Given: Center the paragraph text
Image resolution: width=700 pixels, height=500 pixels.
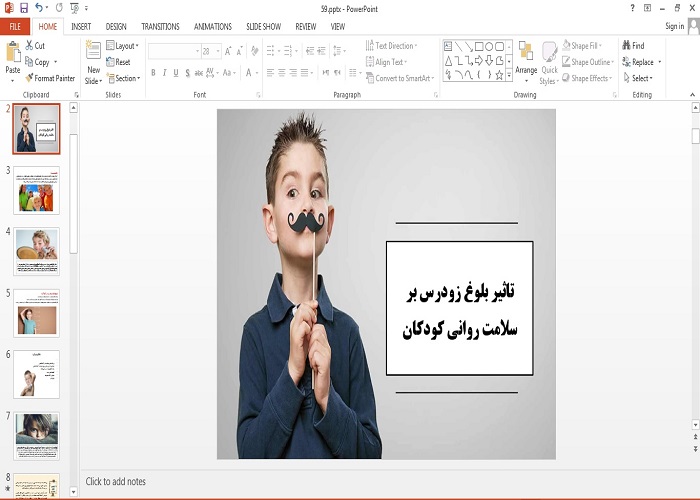Looking at the screenshot, I should click(x=282, y=73).
